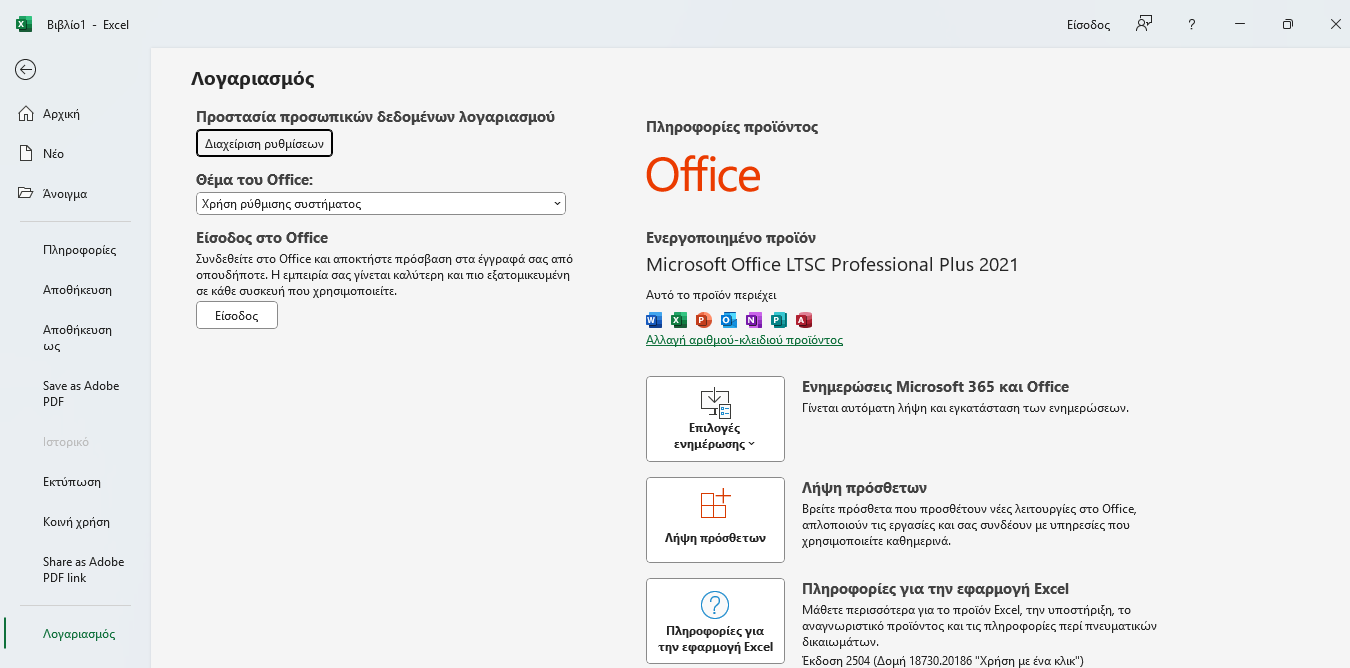
Task: Open the Office theme dropdown
Action: 381,203
